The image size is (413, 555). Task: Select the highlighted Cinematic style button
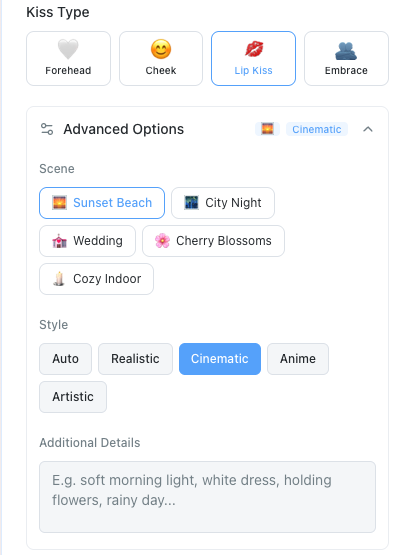(x=220, y=359)
